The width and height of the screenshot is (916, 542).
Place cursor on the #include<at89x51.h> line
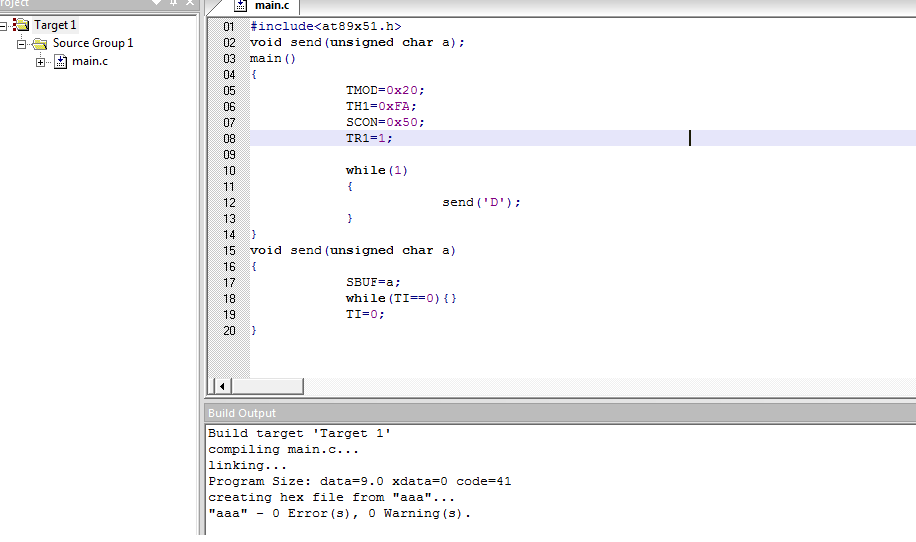(325, 26)
